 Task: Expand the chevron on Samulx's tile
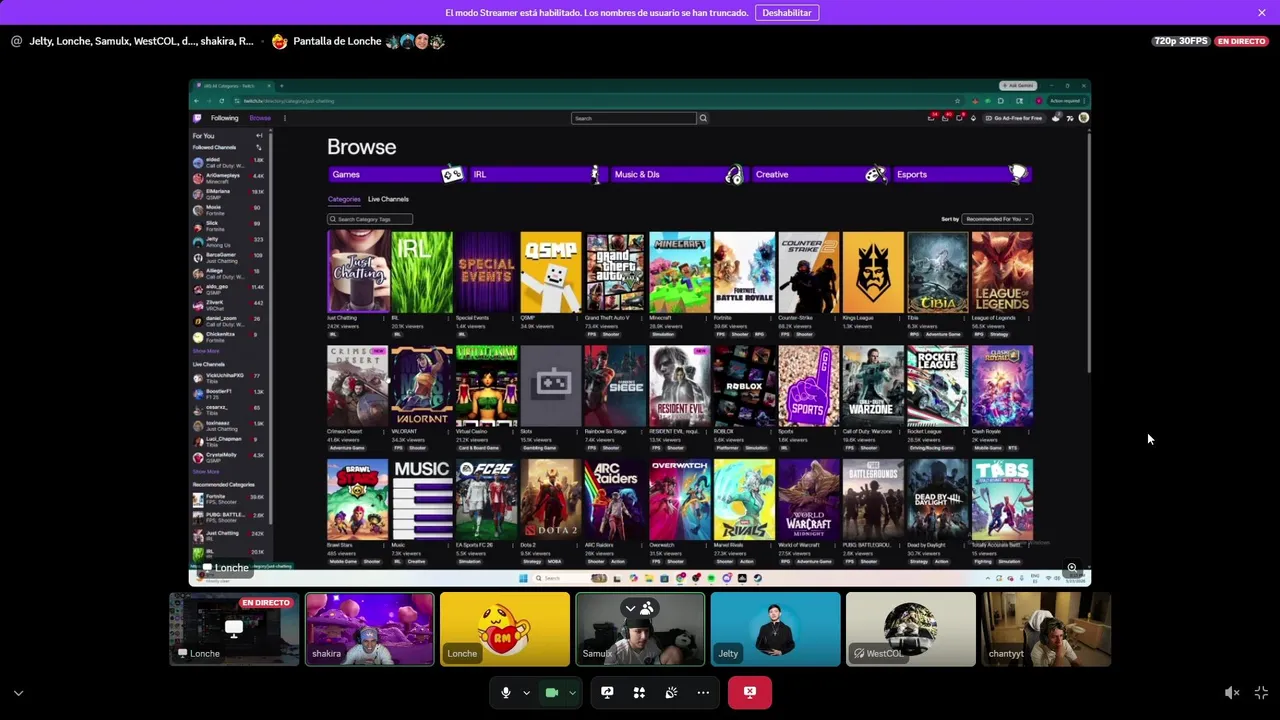point(630,608)
